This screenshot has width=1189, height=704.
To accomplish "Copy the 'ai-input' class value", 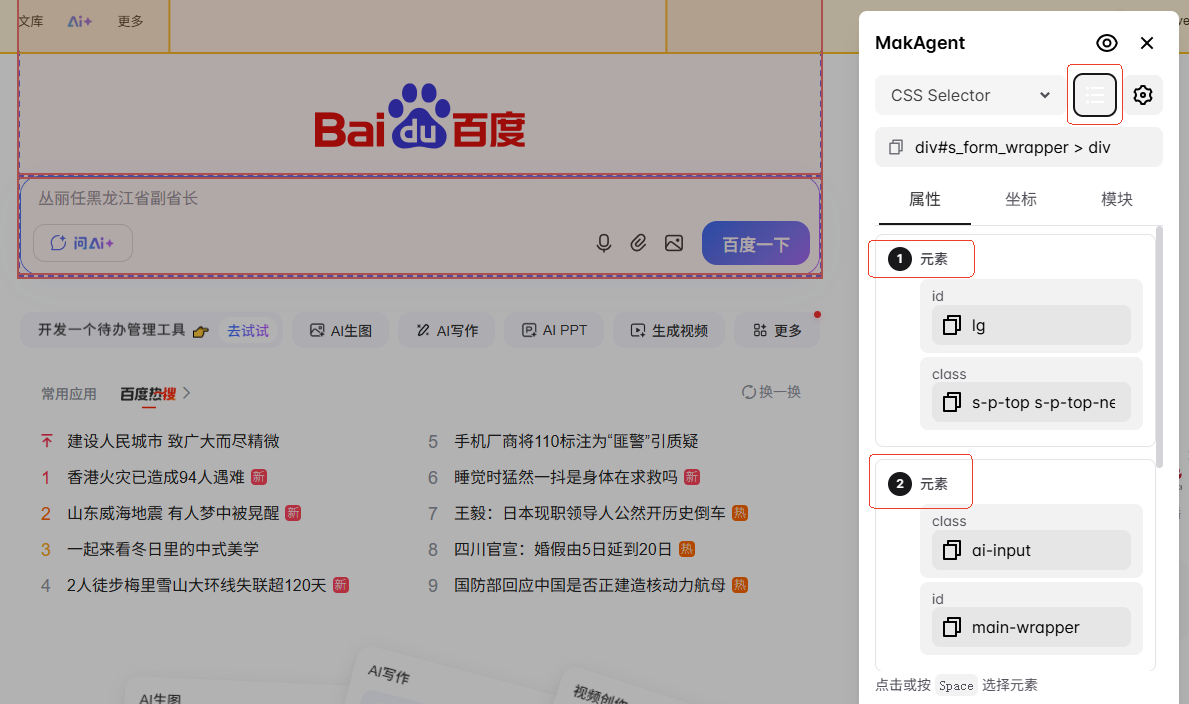I will (x=951, y=550).
